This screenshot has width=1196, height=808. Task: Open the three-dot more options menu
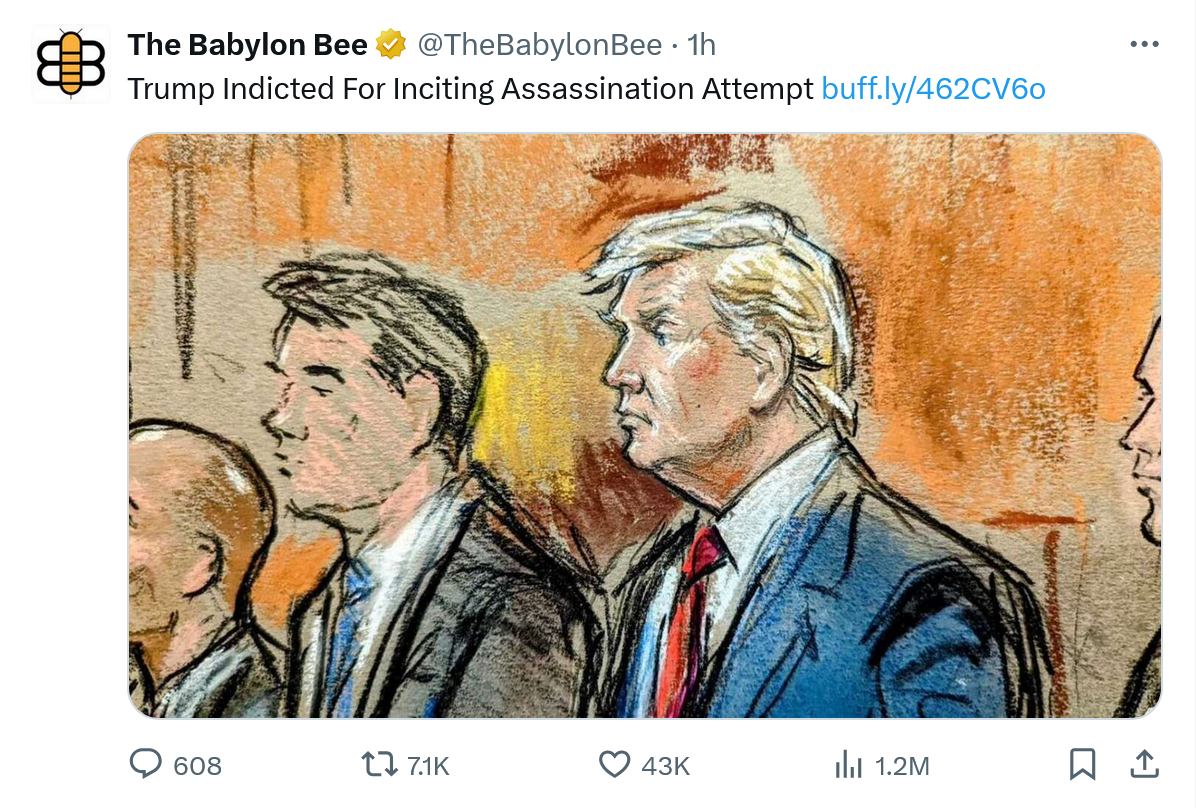pos(1143,44)
